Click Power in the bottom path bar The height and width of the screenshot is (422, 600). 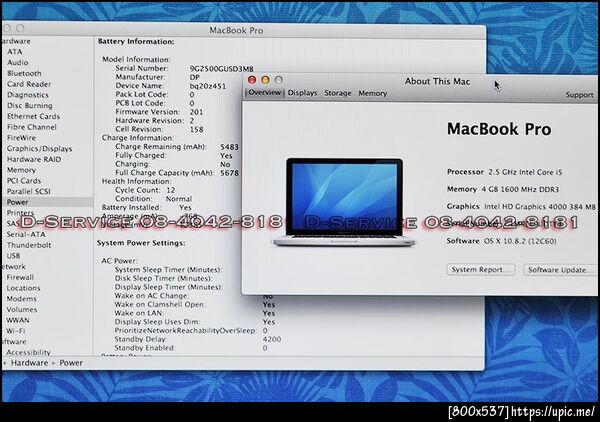(71, 363)
